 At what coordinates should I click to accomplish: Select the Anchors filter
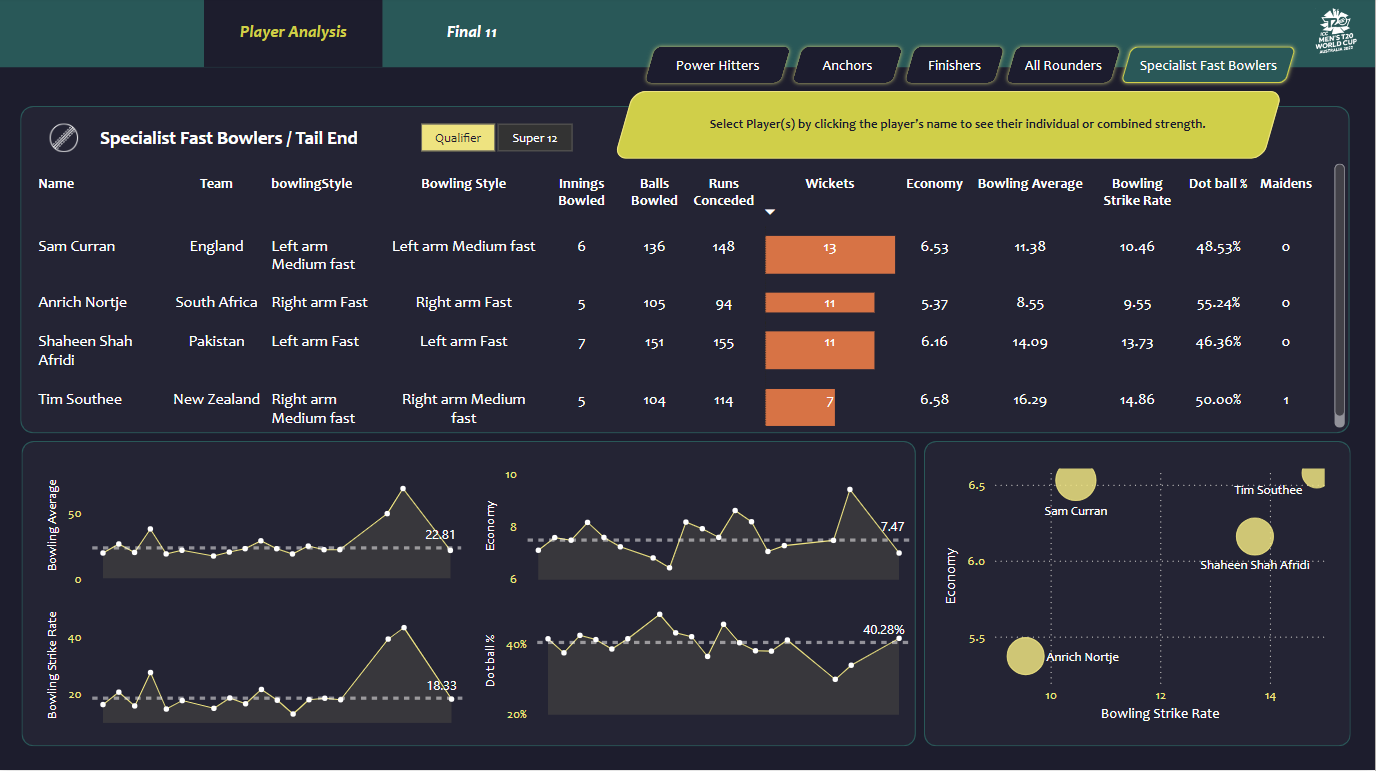tap(846, 64)
